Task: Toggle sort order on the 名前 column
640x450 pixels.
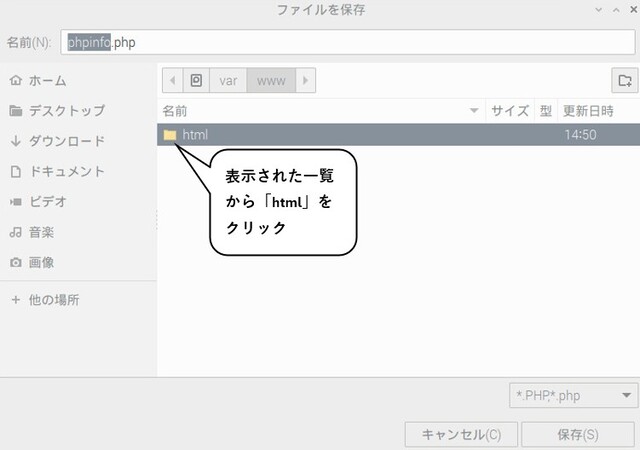Action: tap(321, 111)
